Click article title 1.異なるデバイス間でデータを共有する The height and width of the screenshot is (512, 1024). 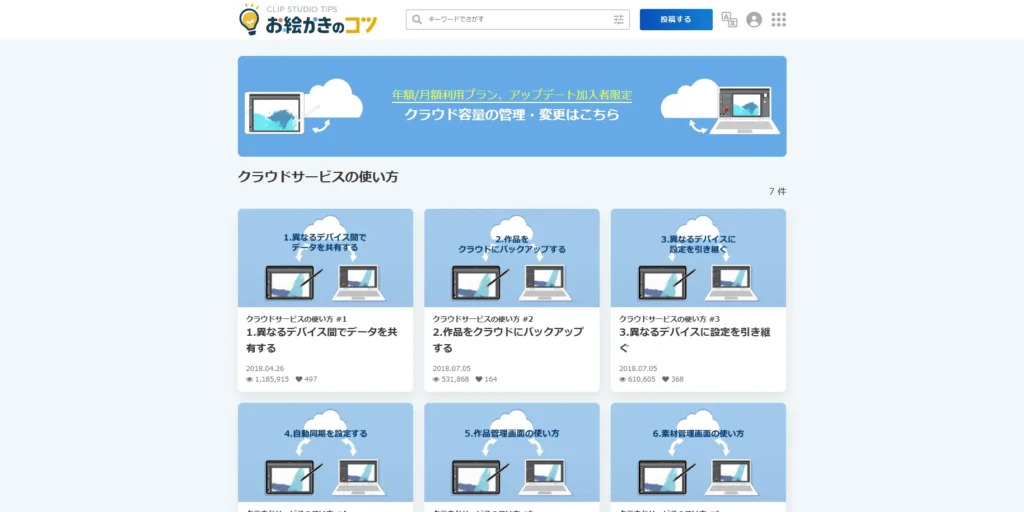point(322,340)
